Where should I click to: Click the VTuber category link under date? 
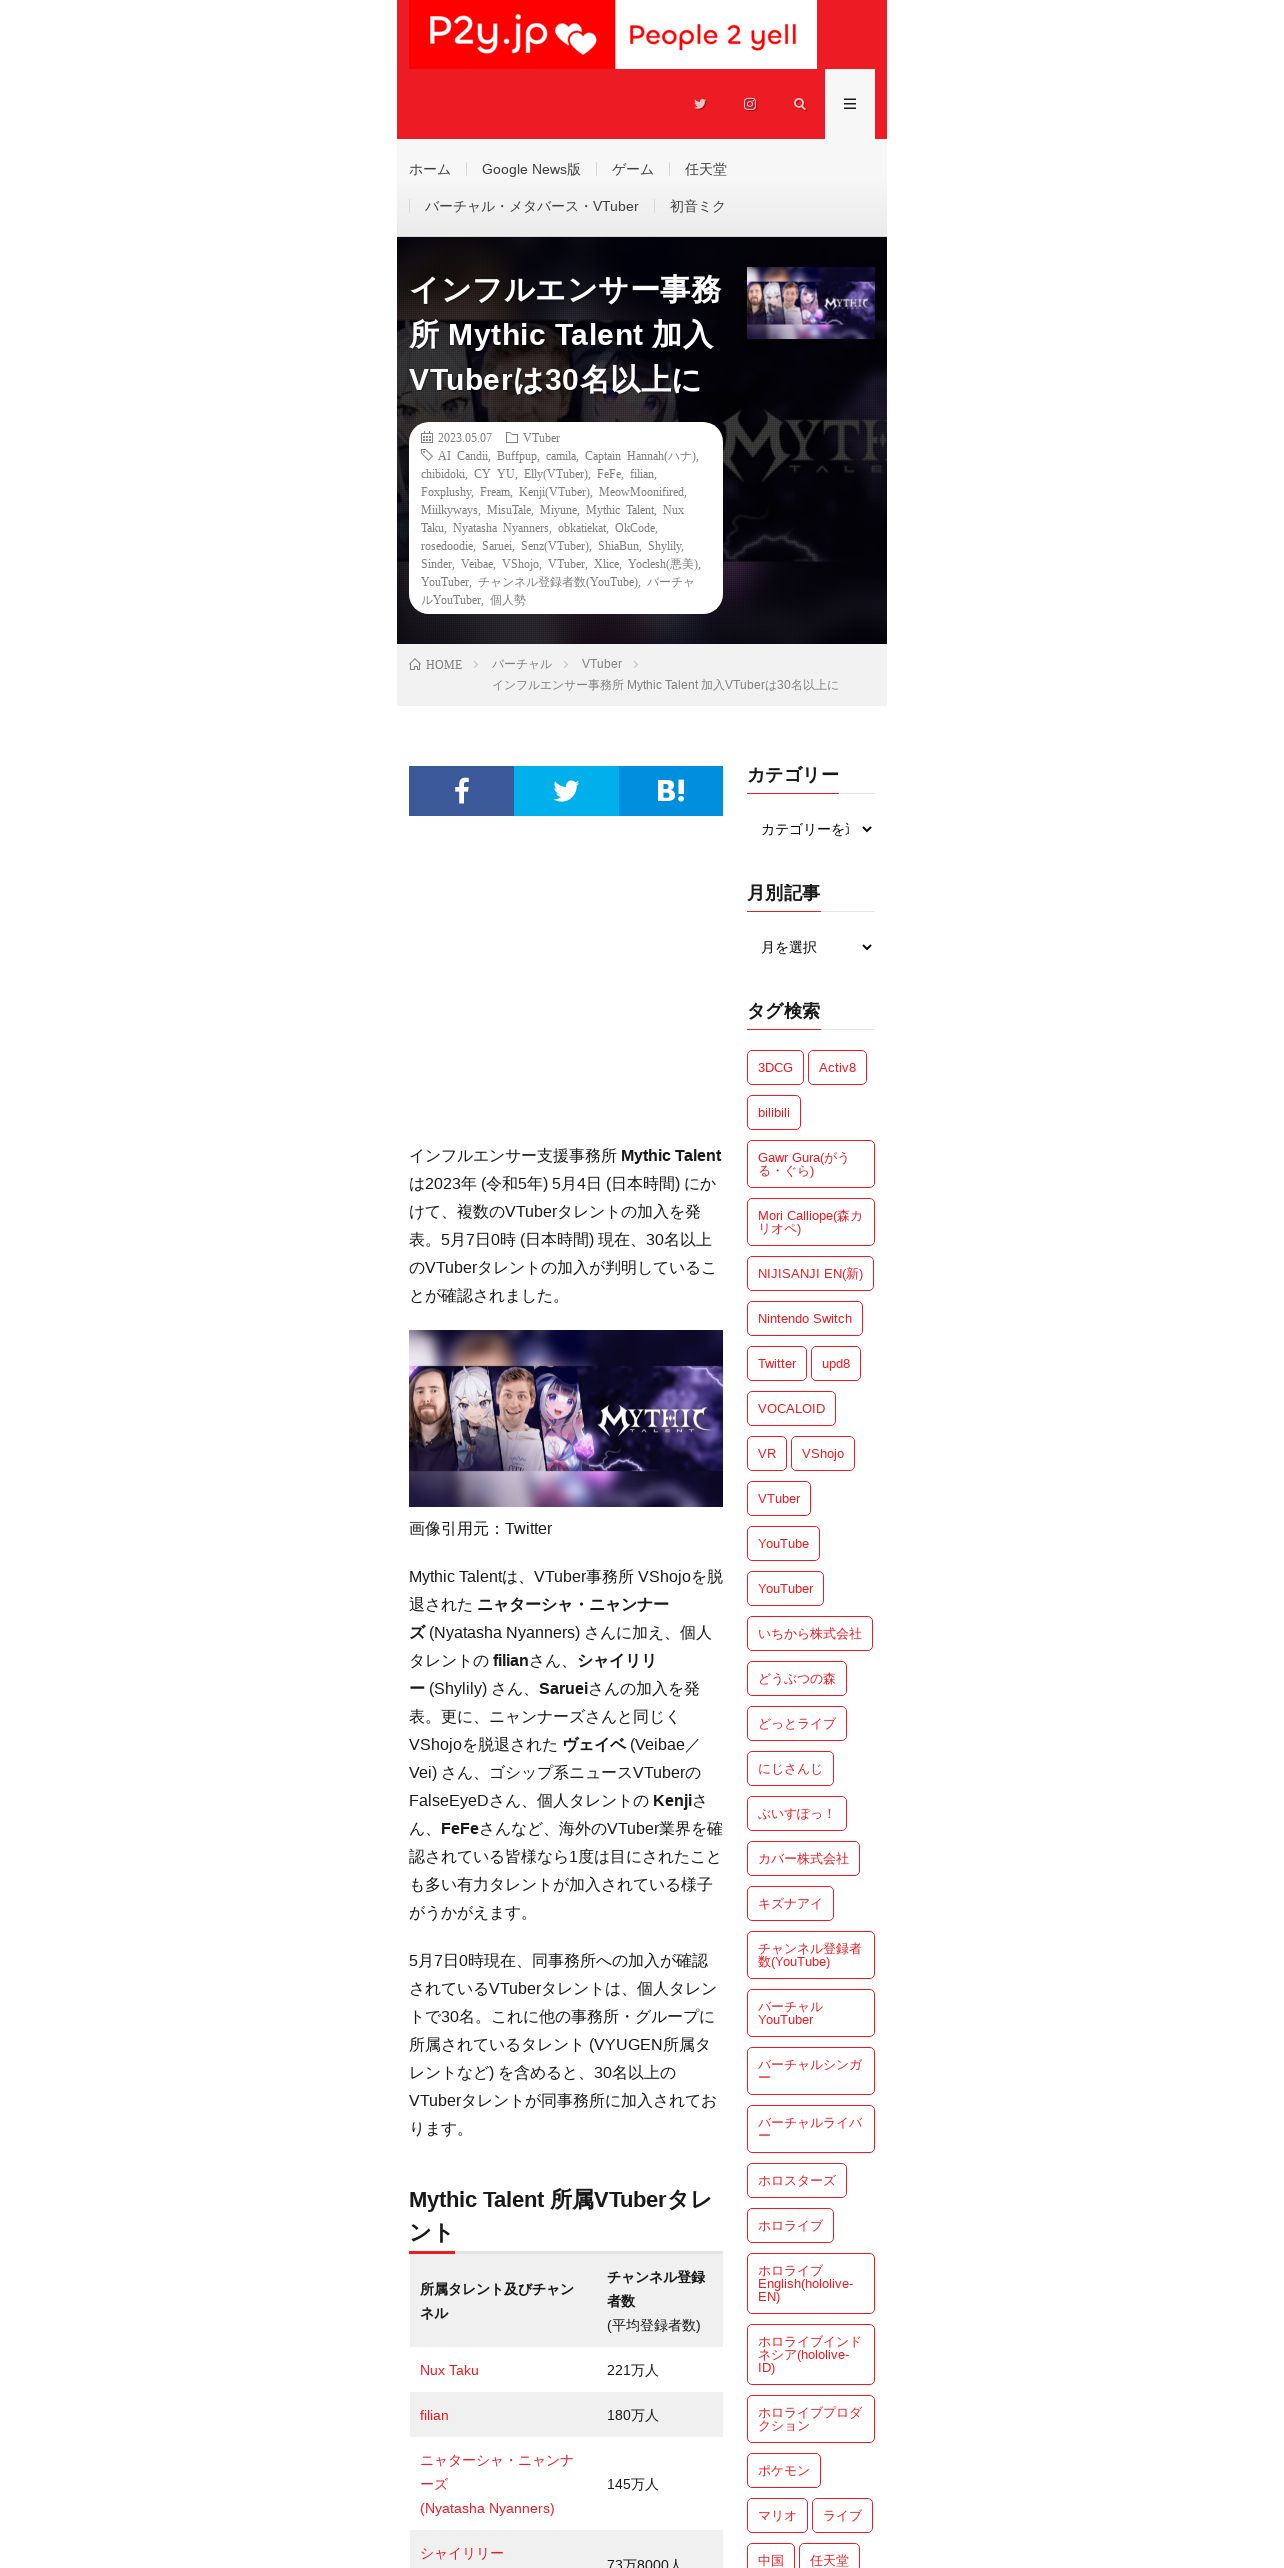541,438
